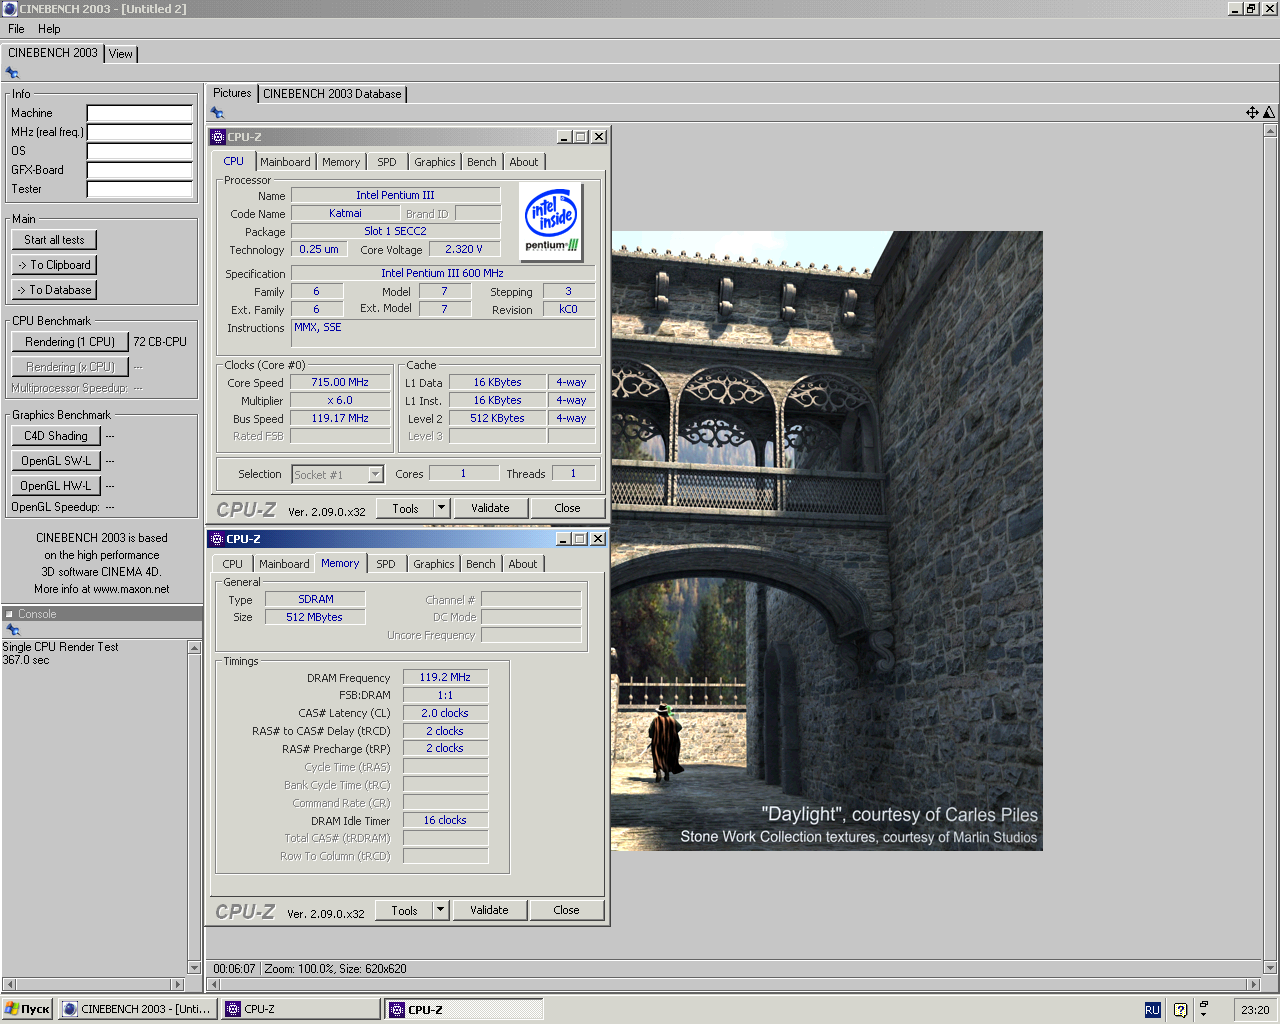
Task: Click the MHz (real freq.) input field
Action: pyautogui.click(x=140, y=132)
